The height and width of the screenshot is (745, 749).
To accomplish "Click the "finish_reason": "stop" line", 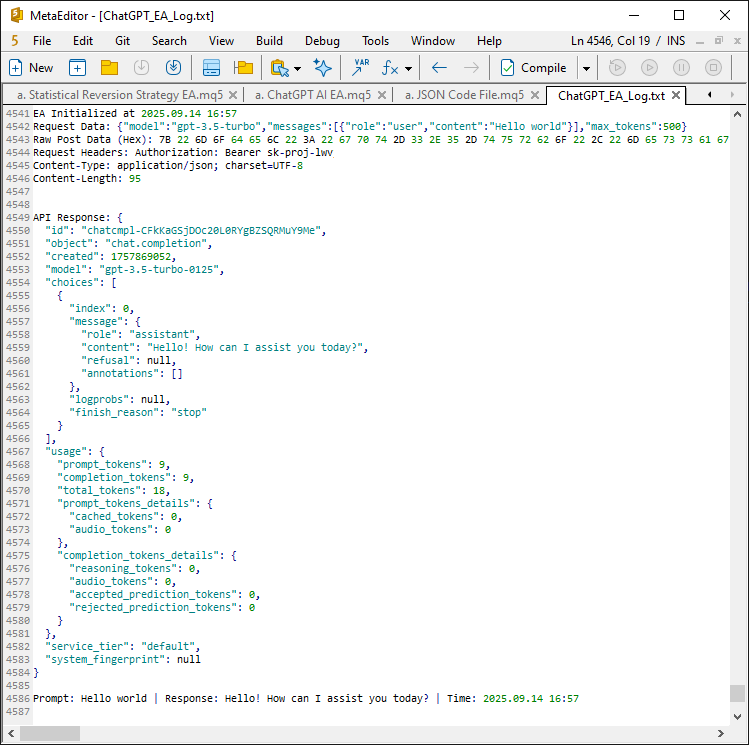I will (138, 413).
